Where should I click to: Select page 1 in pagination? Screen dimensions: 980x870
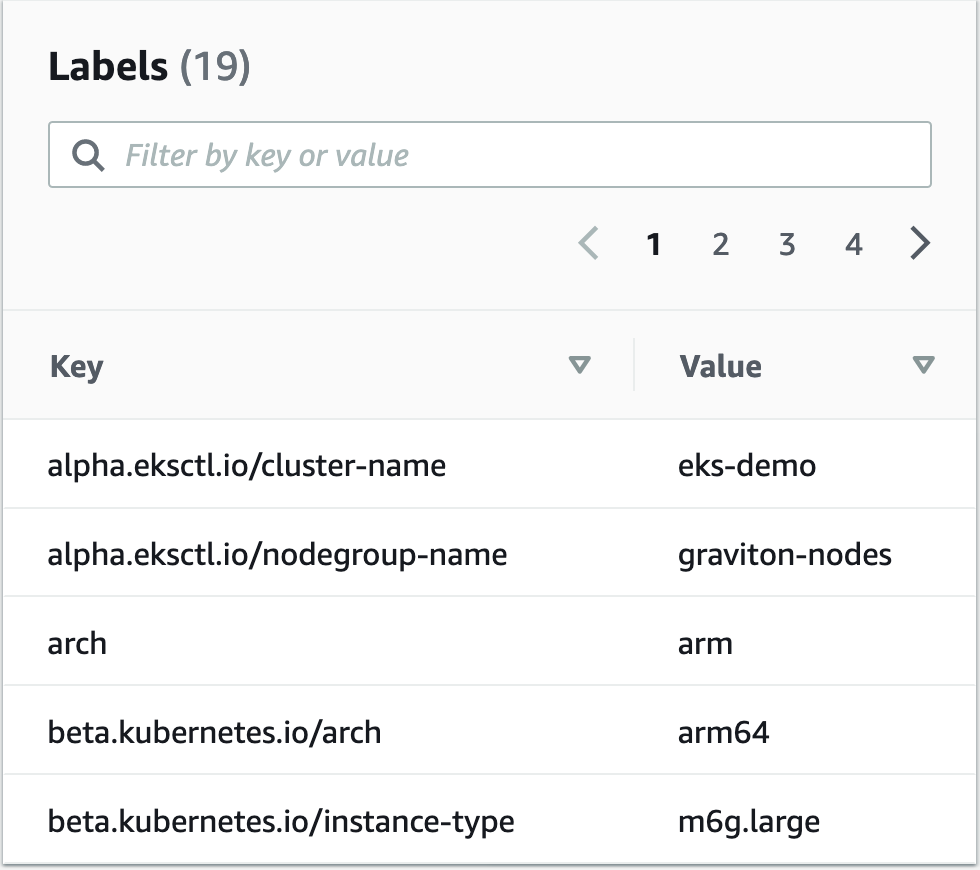point(654,244)
